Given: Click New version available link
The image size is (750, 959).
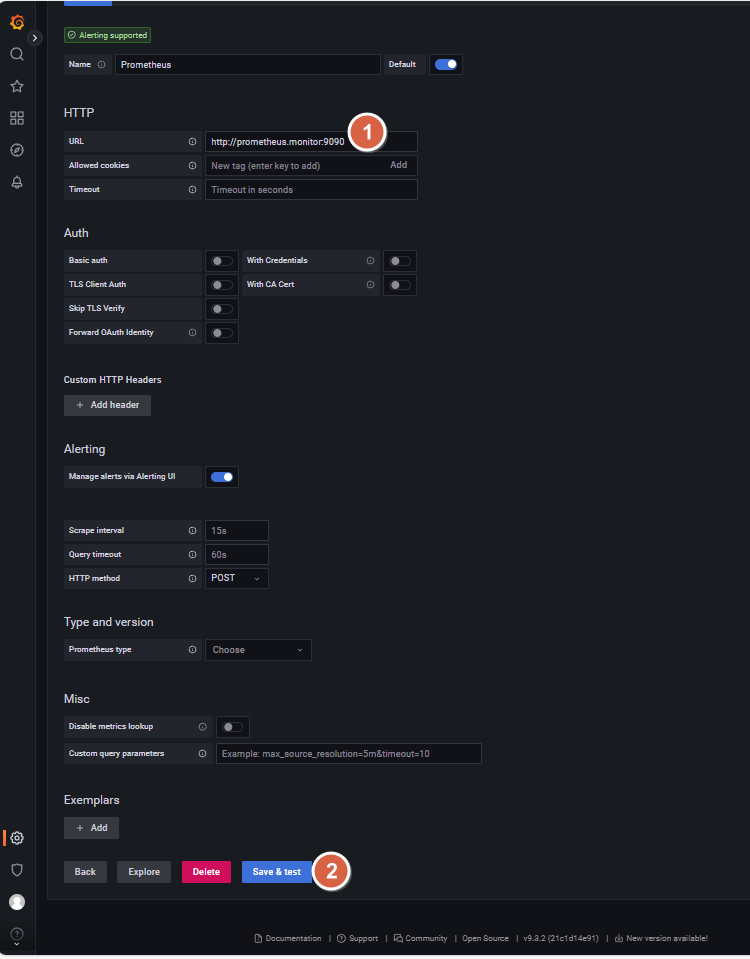Looking at the screenshot, I should 661,938.
